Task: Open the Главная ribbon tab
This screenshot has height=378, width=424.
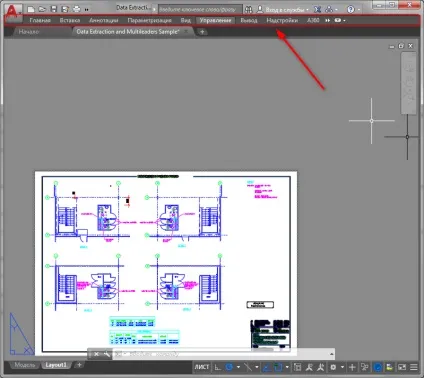Action: pos(40,20)
